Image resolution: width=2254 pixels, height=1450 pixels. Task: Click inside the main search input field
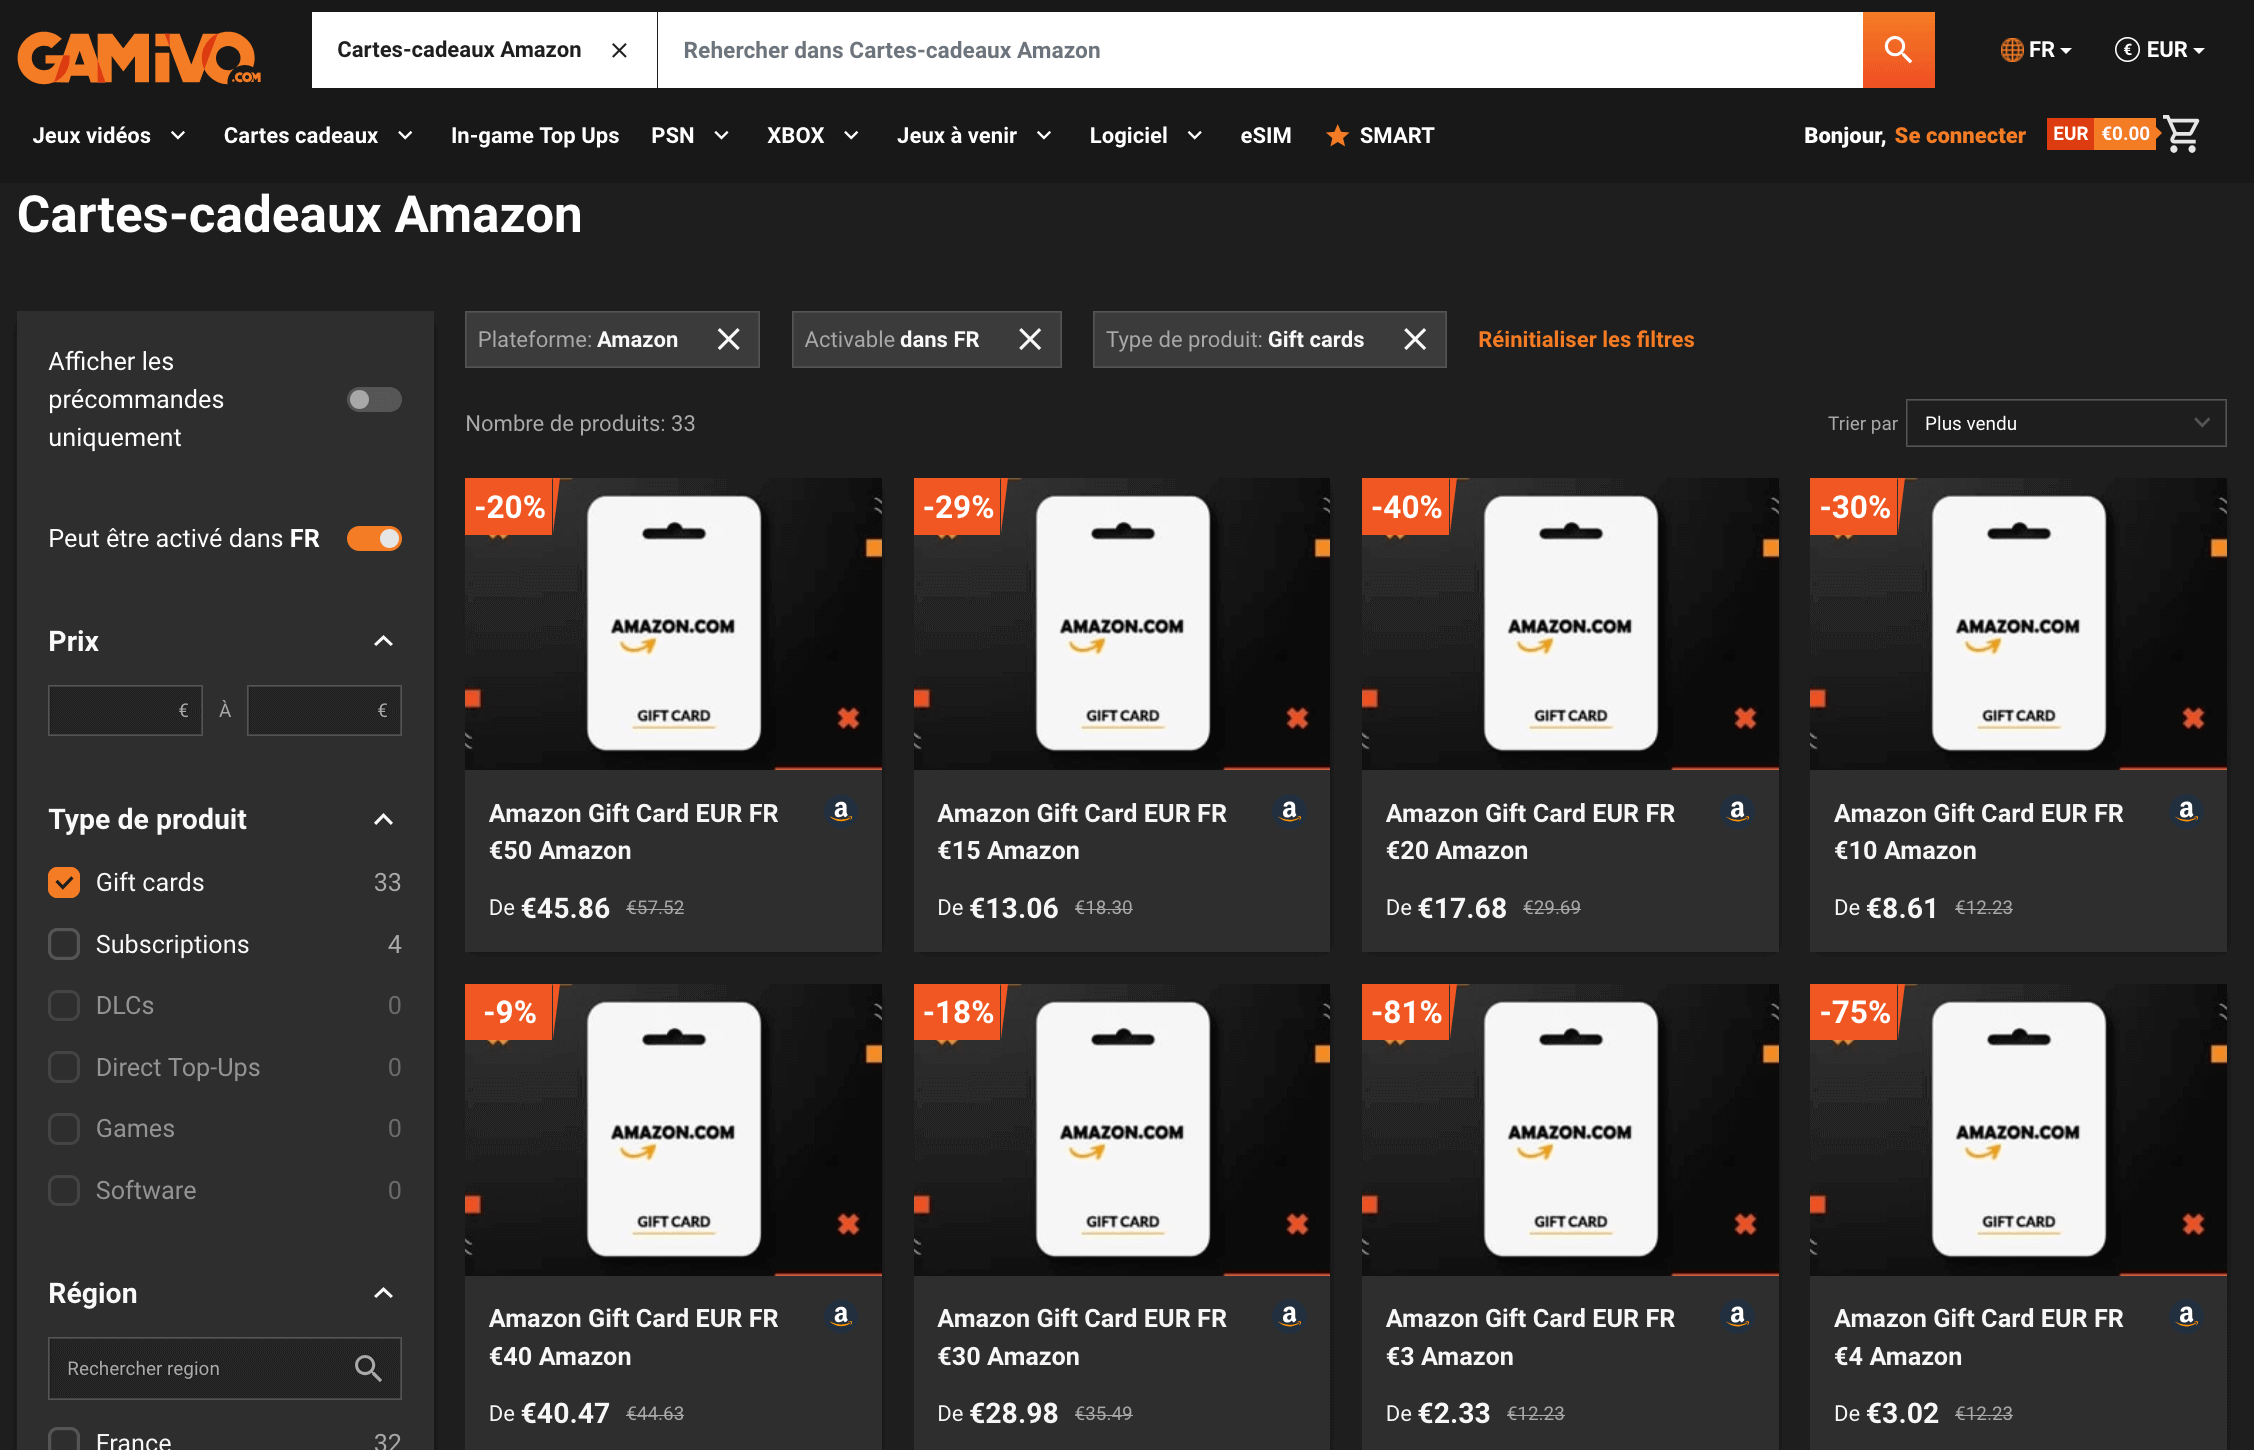tap(1200, 50)
